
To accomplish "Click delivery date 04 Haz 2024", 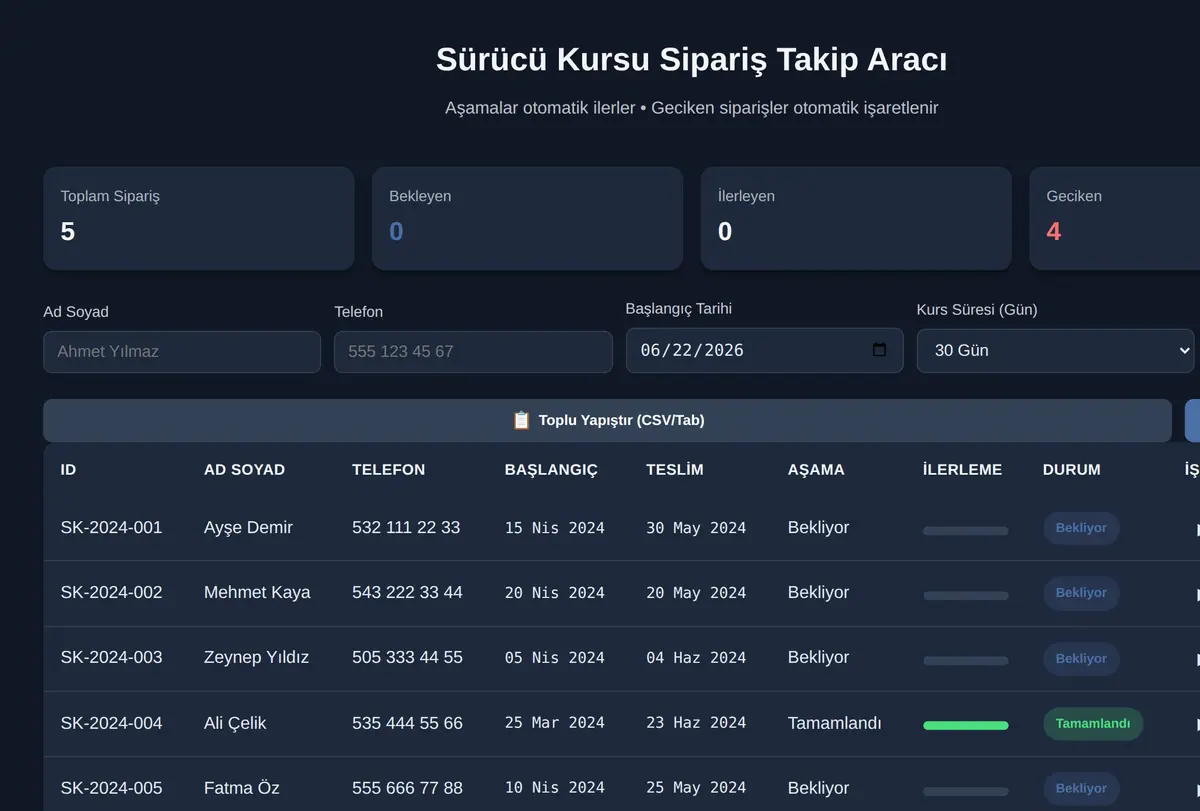I will [x=696, y=658].
